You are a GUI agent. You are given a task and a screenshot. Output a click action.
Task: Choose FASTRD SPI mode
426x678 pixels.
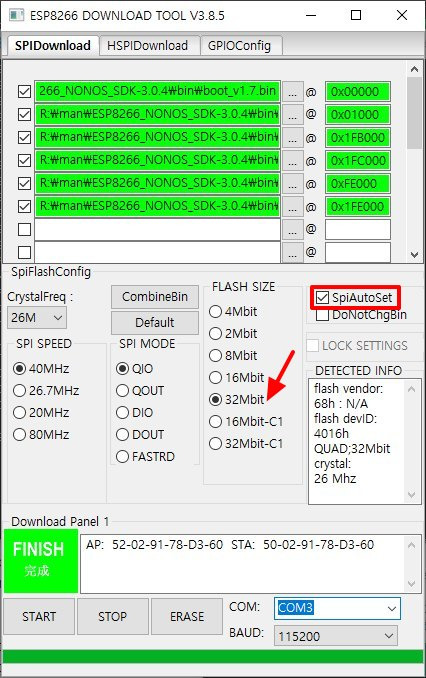tap(122, 456)
